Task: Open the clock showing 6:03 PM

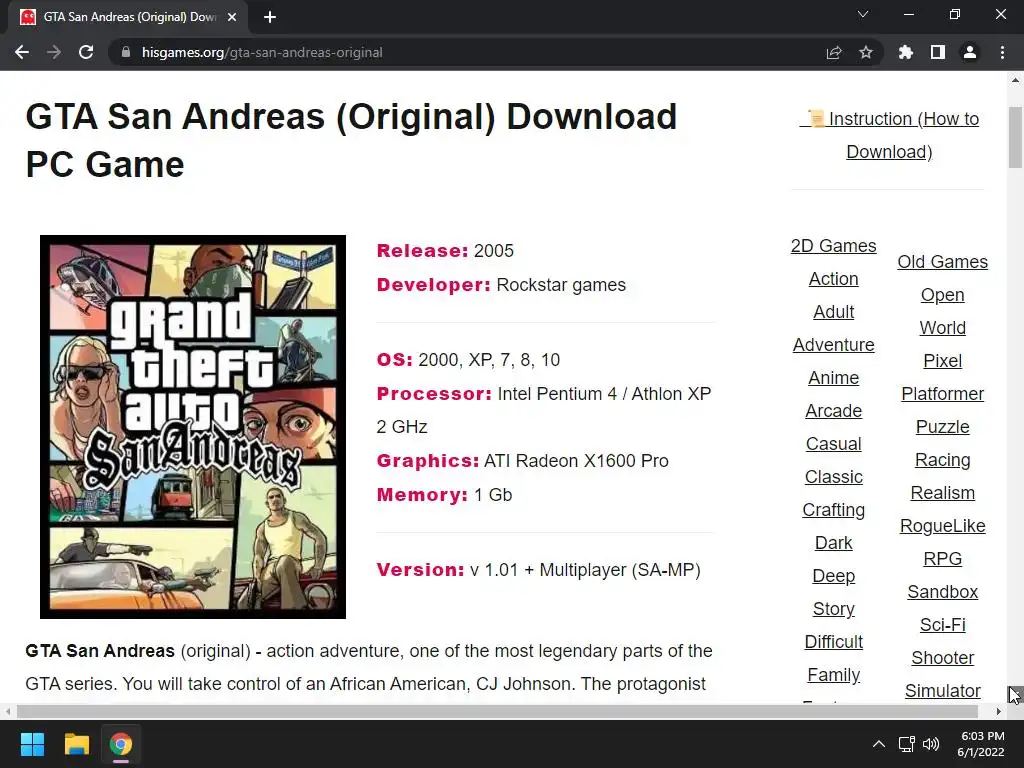Action: tap(982, 744)
